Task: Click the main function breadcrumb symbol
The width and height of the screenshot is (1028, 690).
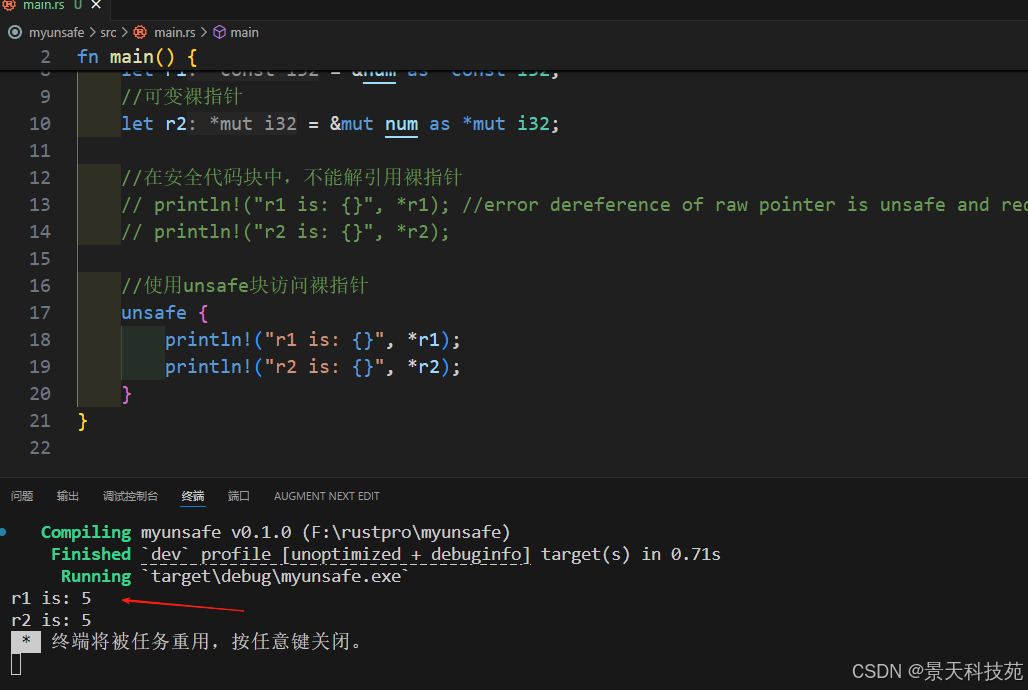Action: point(244,32)
